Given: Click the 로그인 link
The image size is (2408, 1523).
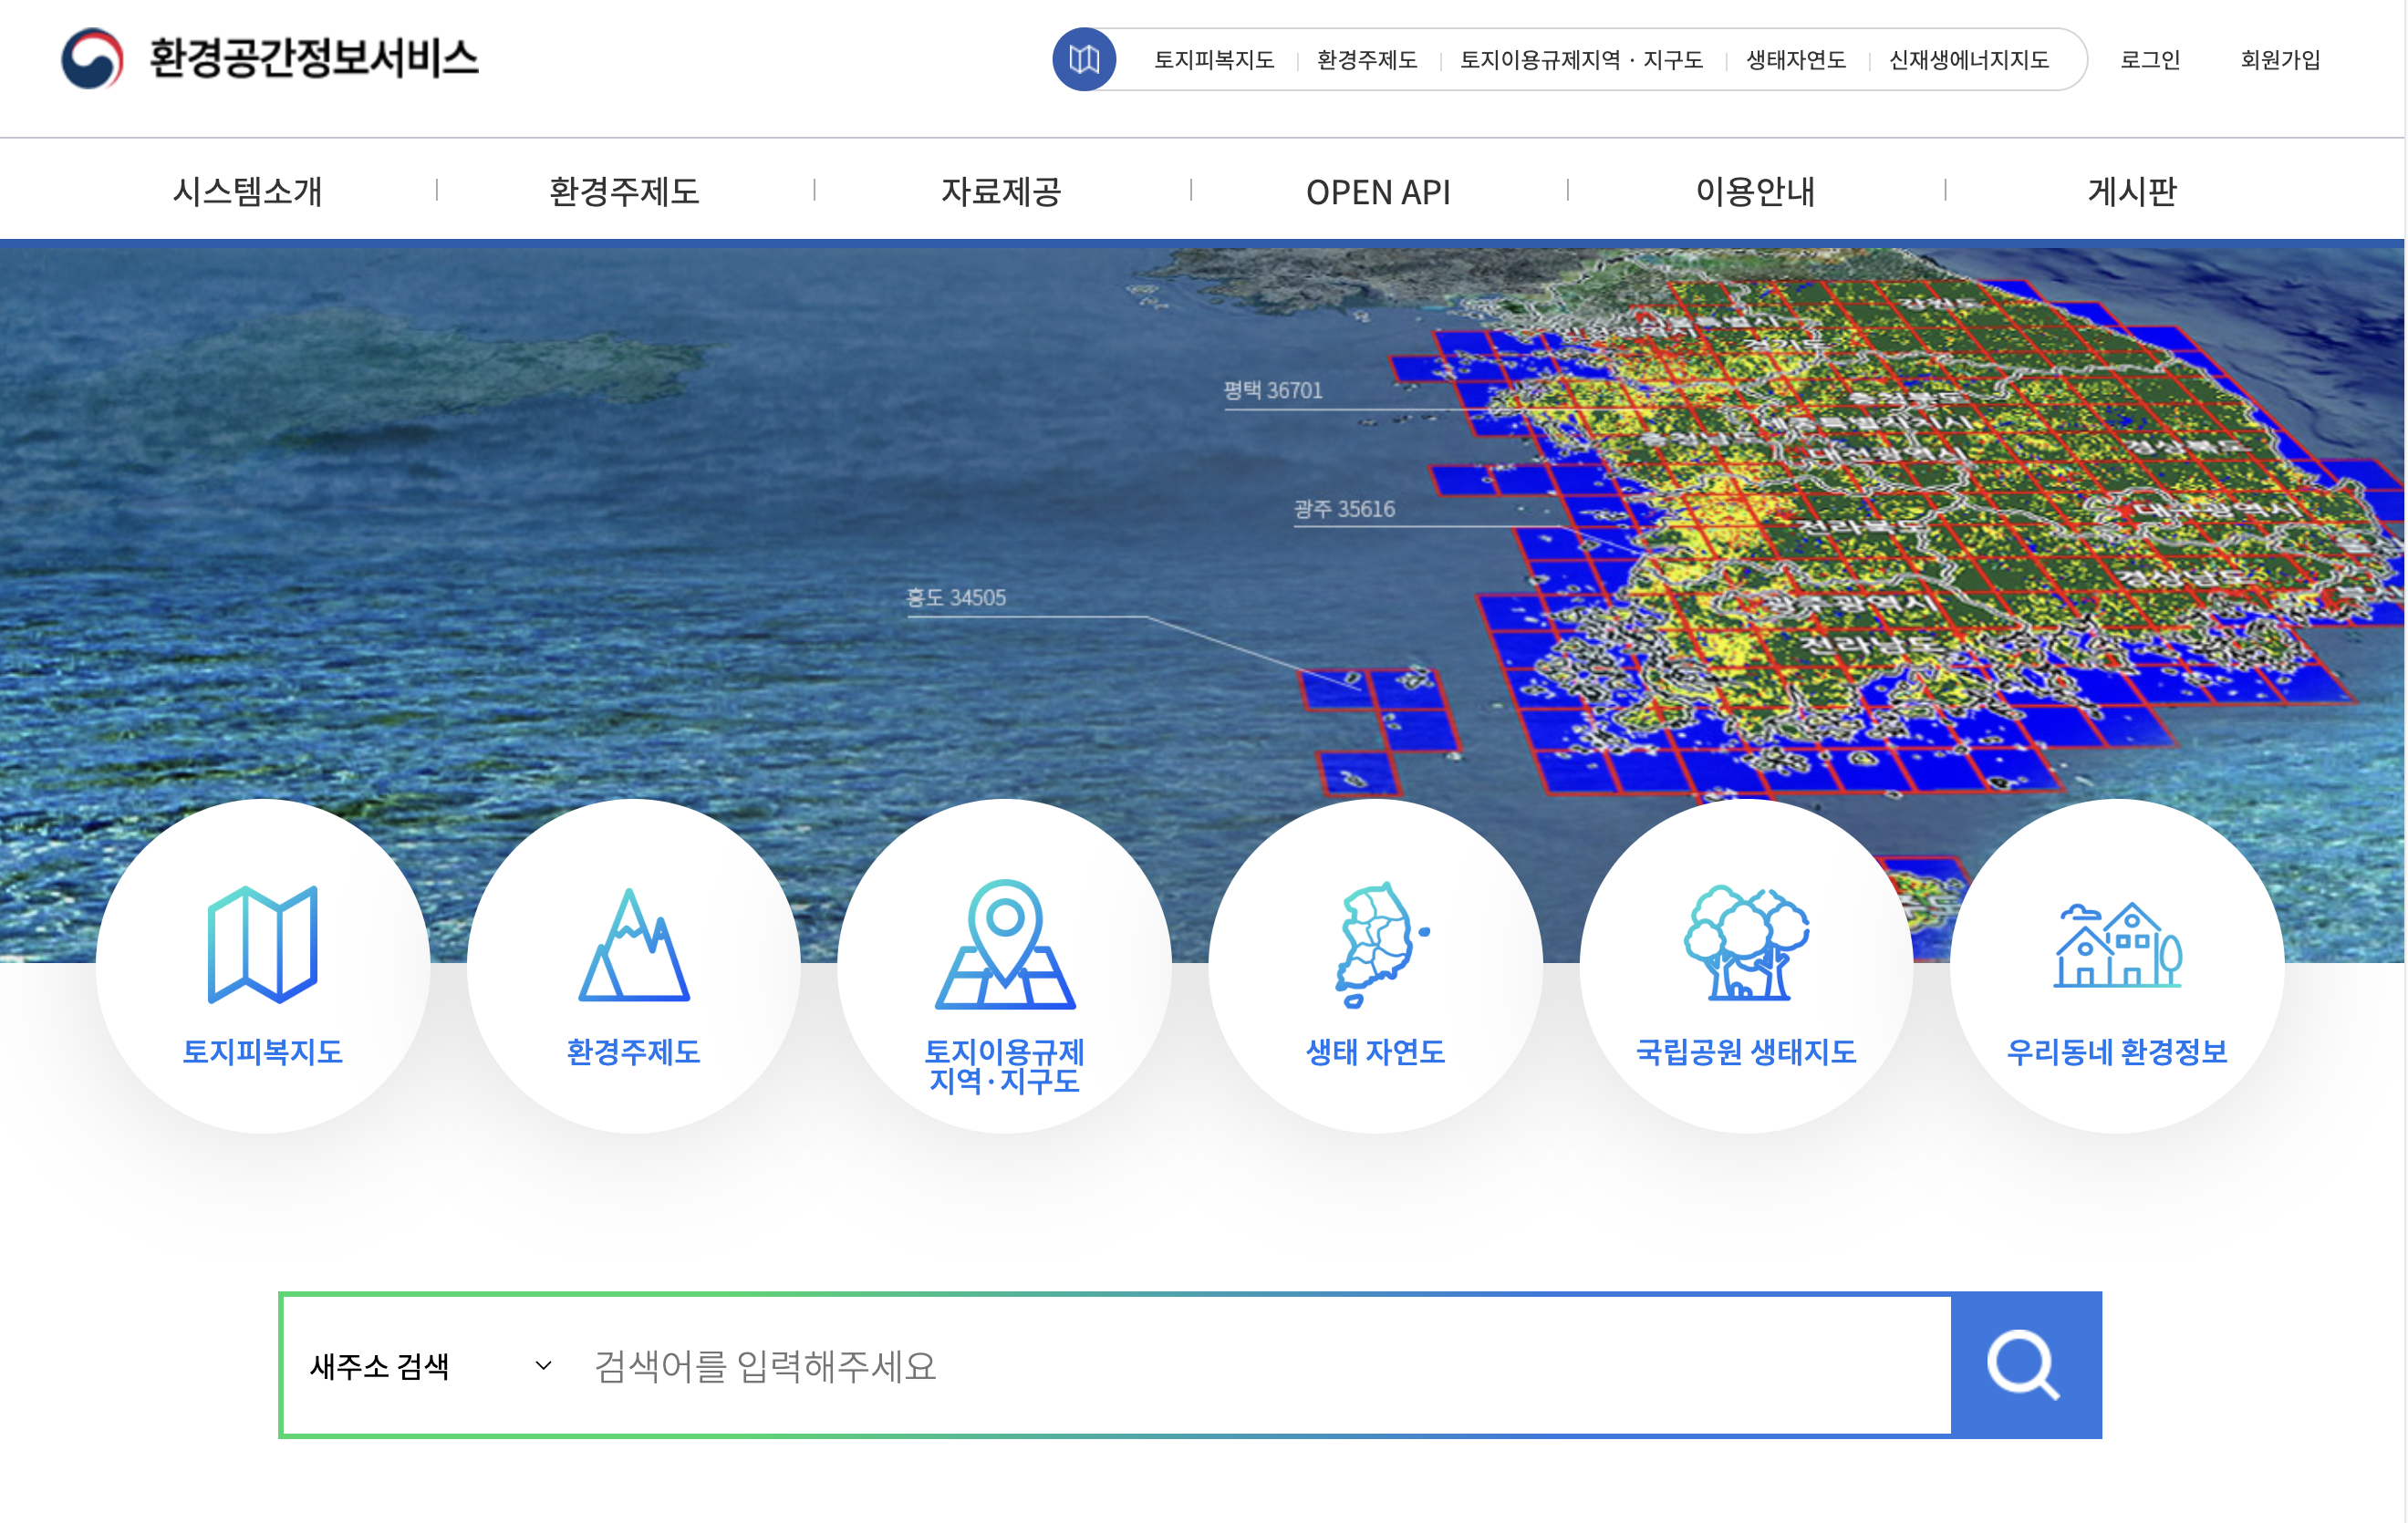Looking at the screenshot, I should (2150, 60).
